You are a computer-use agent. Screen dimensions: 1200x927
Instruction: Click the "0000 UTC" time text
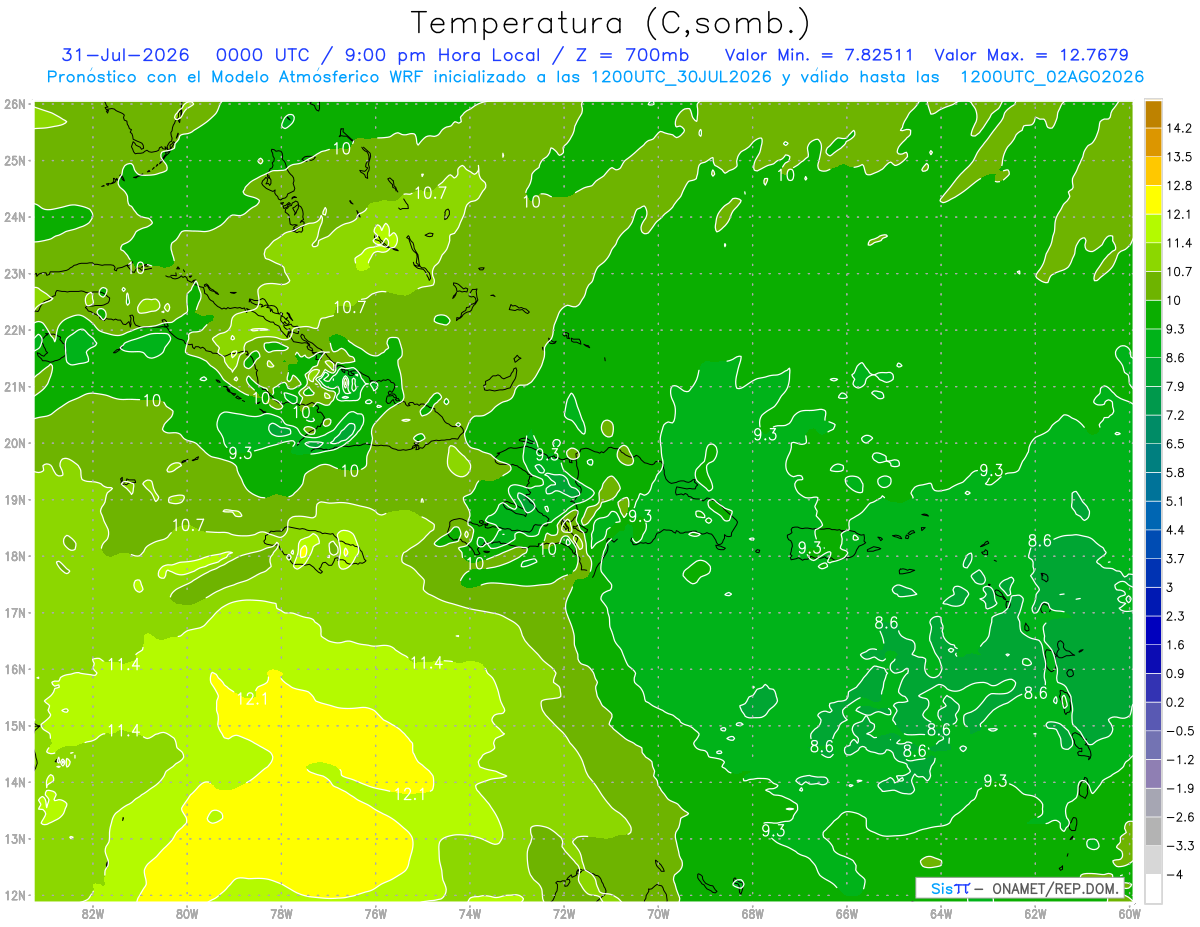(262, 55)
